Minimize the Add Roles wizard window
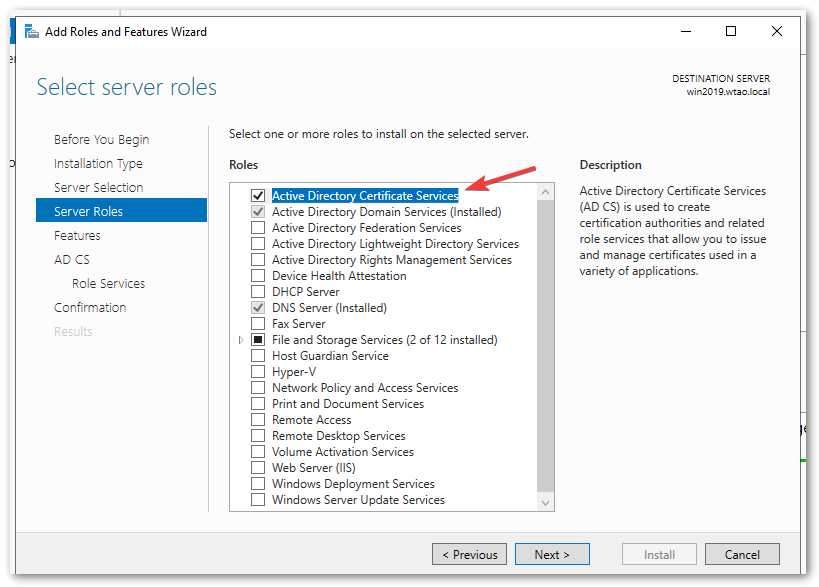 685,32
